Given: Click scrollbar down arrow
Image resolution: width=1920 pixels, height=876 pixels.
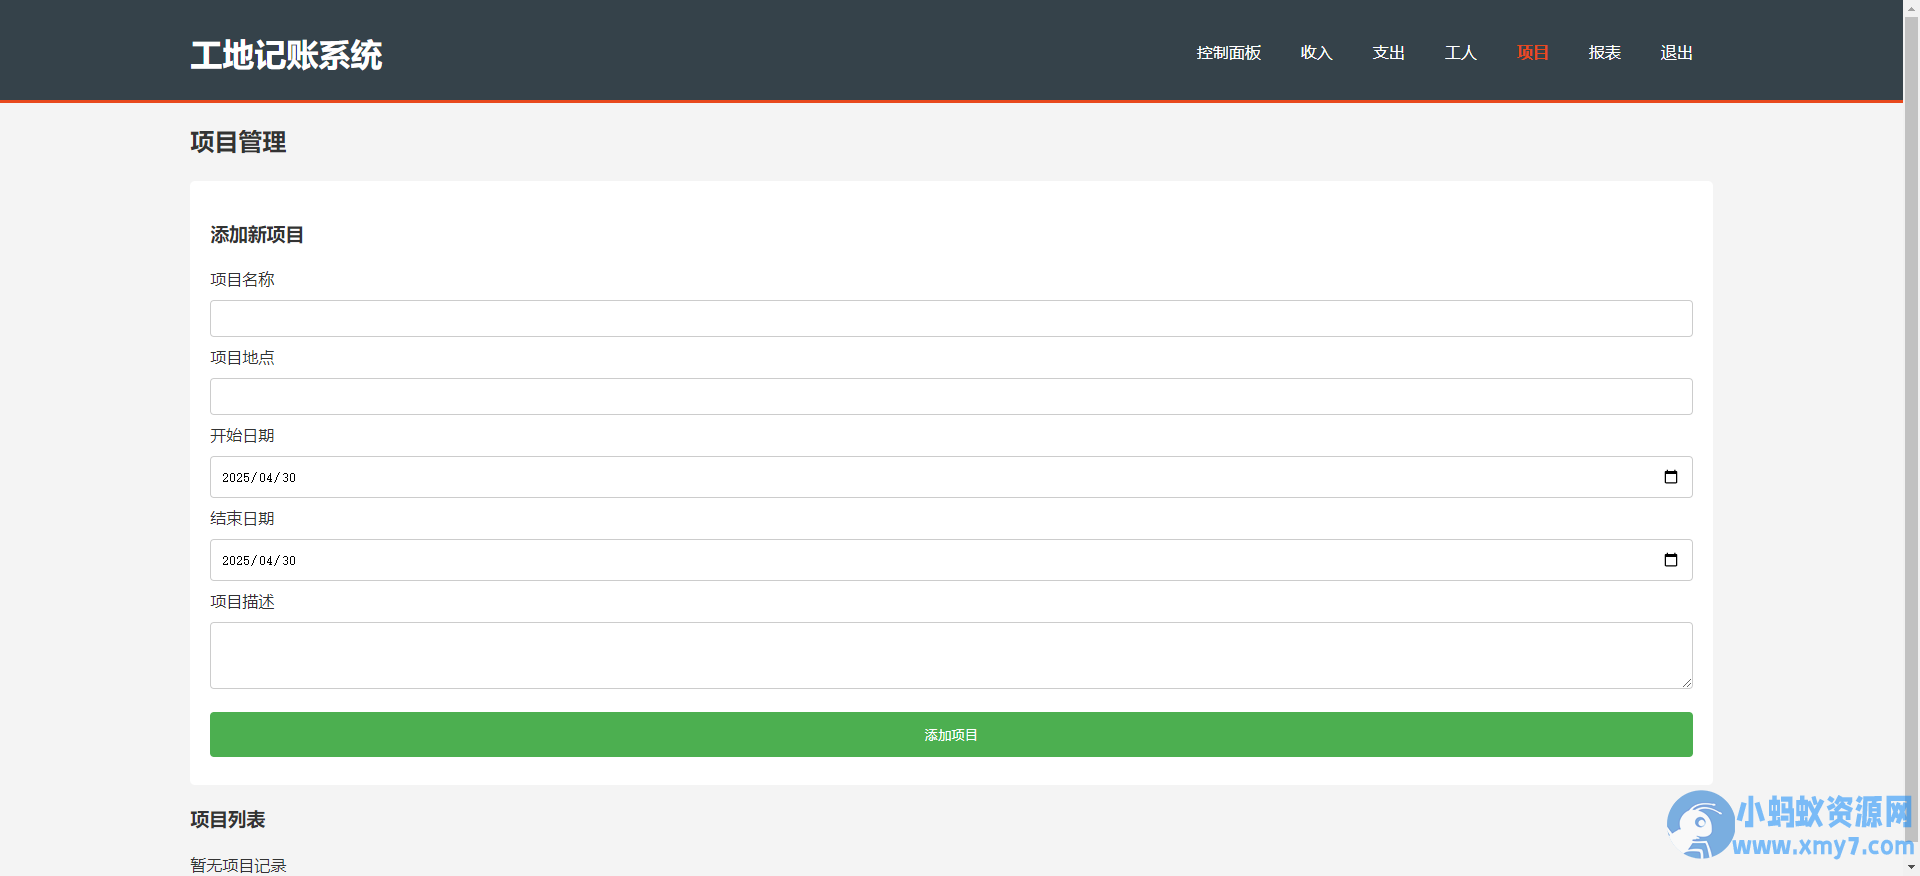Looking at the screenshot, I should [1911, 868].
